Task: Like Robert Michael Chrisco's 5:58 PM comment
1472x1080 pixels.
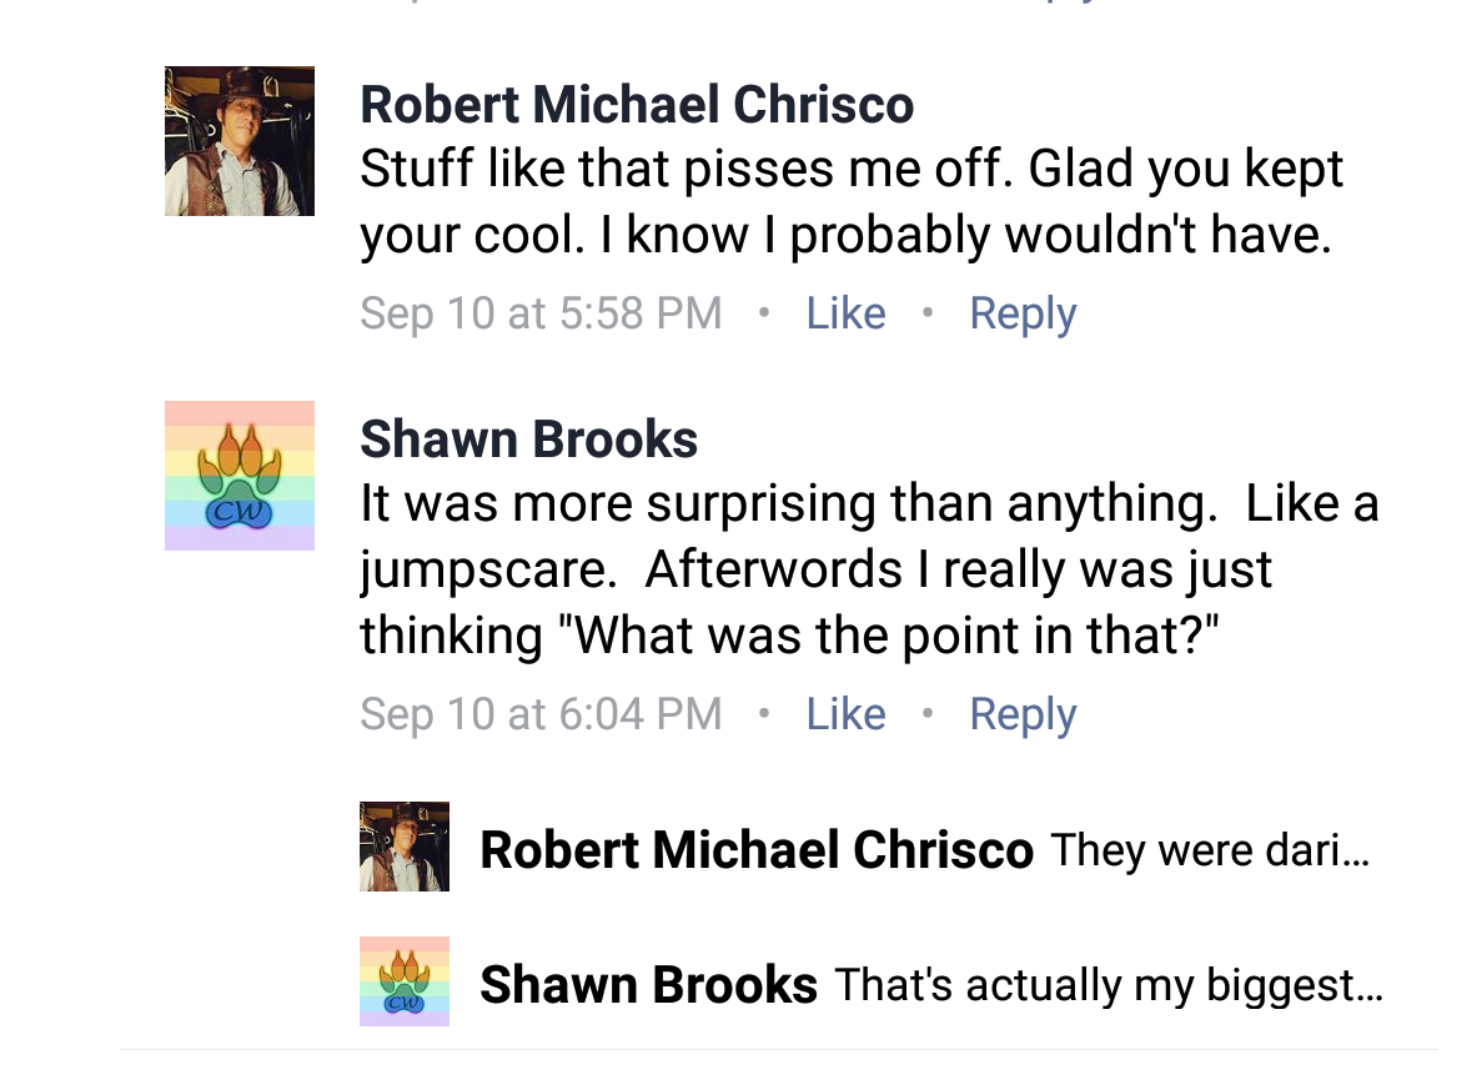Action: (846, 313)
